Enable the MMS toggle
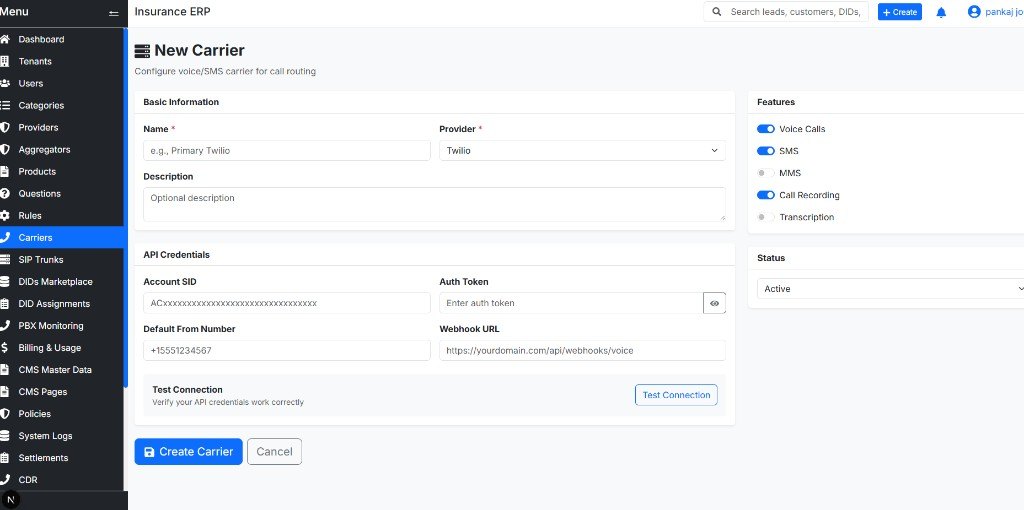 coord(765,173)
